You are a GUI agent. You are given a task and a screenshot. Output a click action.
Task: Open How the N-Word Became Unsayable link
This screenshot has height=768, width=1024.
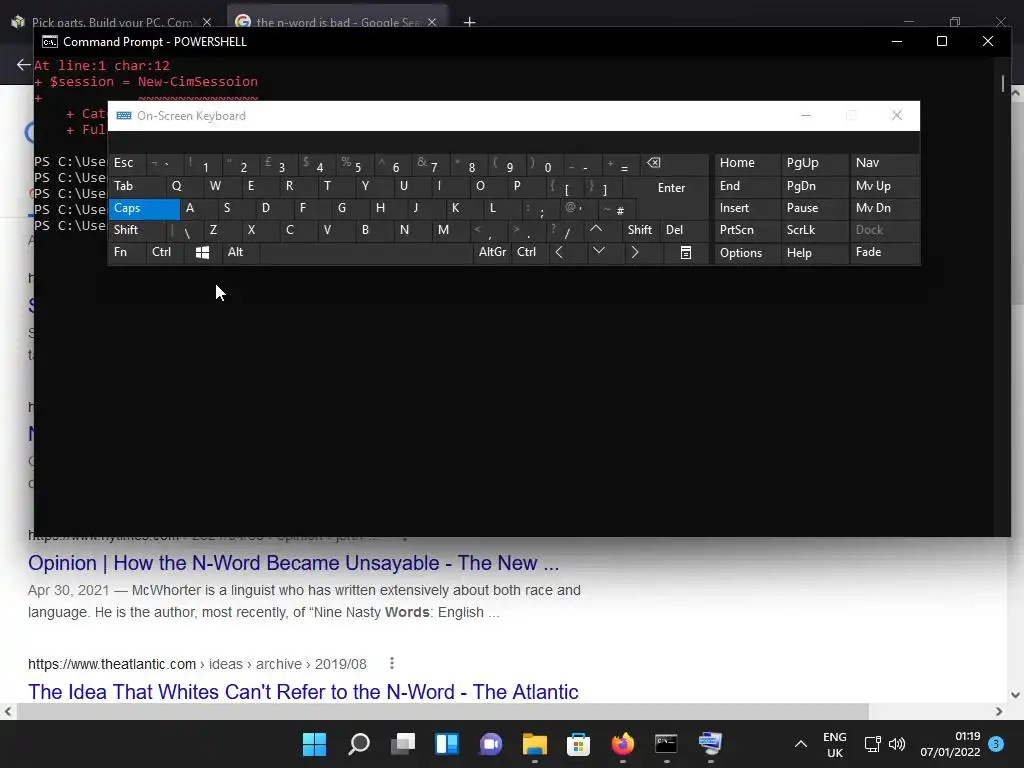click(x=293, y=563)
